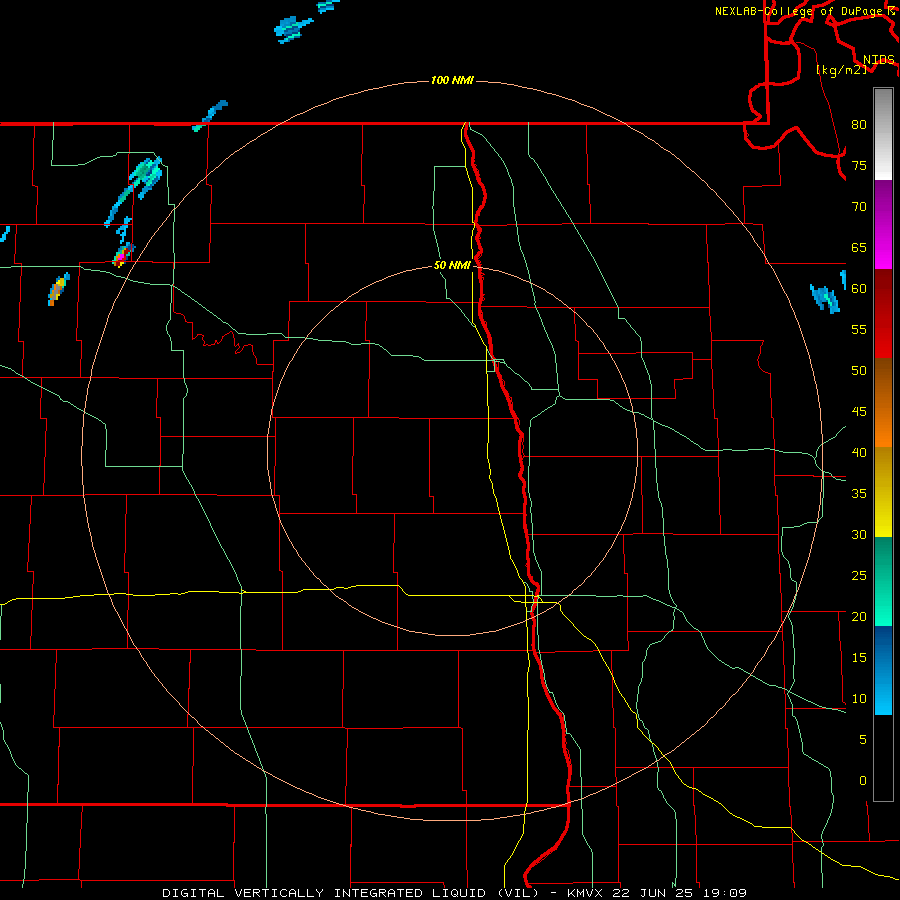Click the 80 value on the scale
This screenshot has width=900, height=900.
[859, 125]
